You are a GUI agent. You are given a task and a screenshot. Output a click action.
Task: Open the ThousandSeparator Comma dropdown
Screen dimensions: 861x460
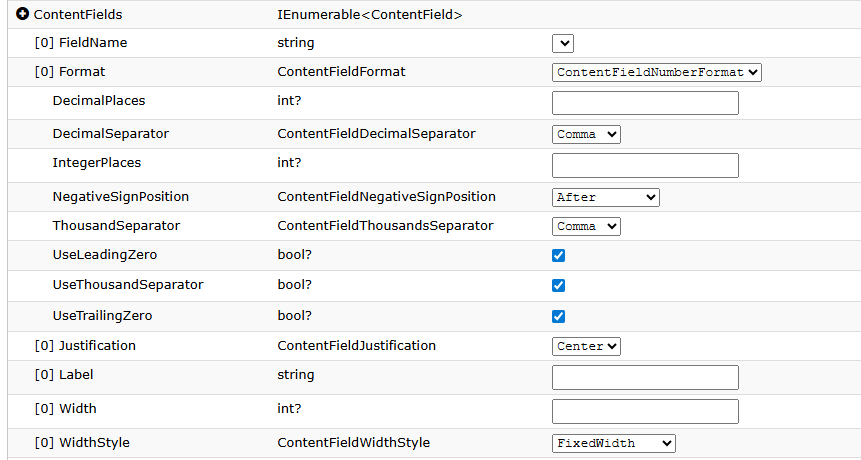(x=586, y=226)
